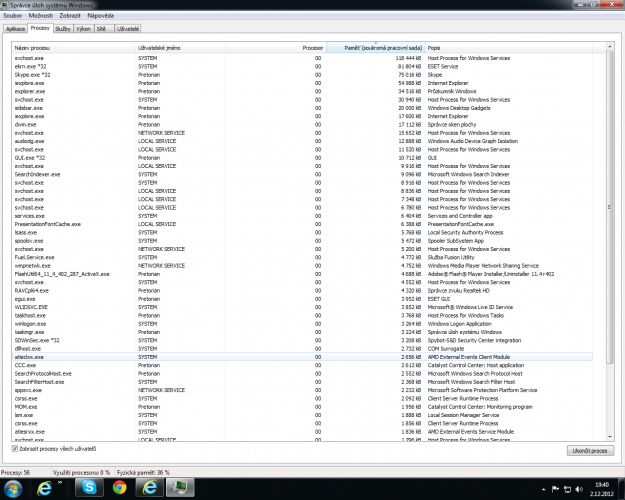Select the 'explorer.exe' process
Screen dimensions: 625x500
(x=302, y=91)
